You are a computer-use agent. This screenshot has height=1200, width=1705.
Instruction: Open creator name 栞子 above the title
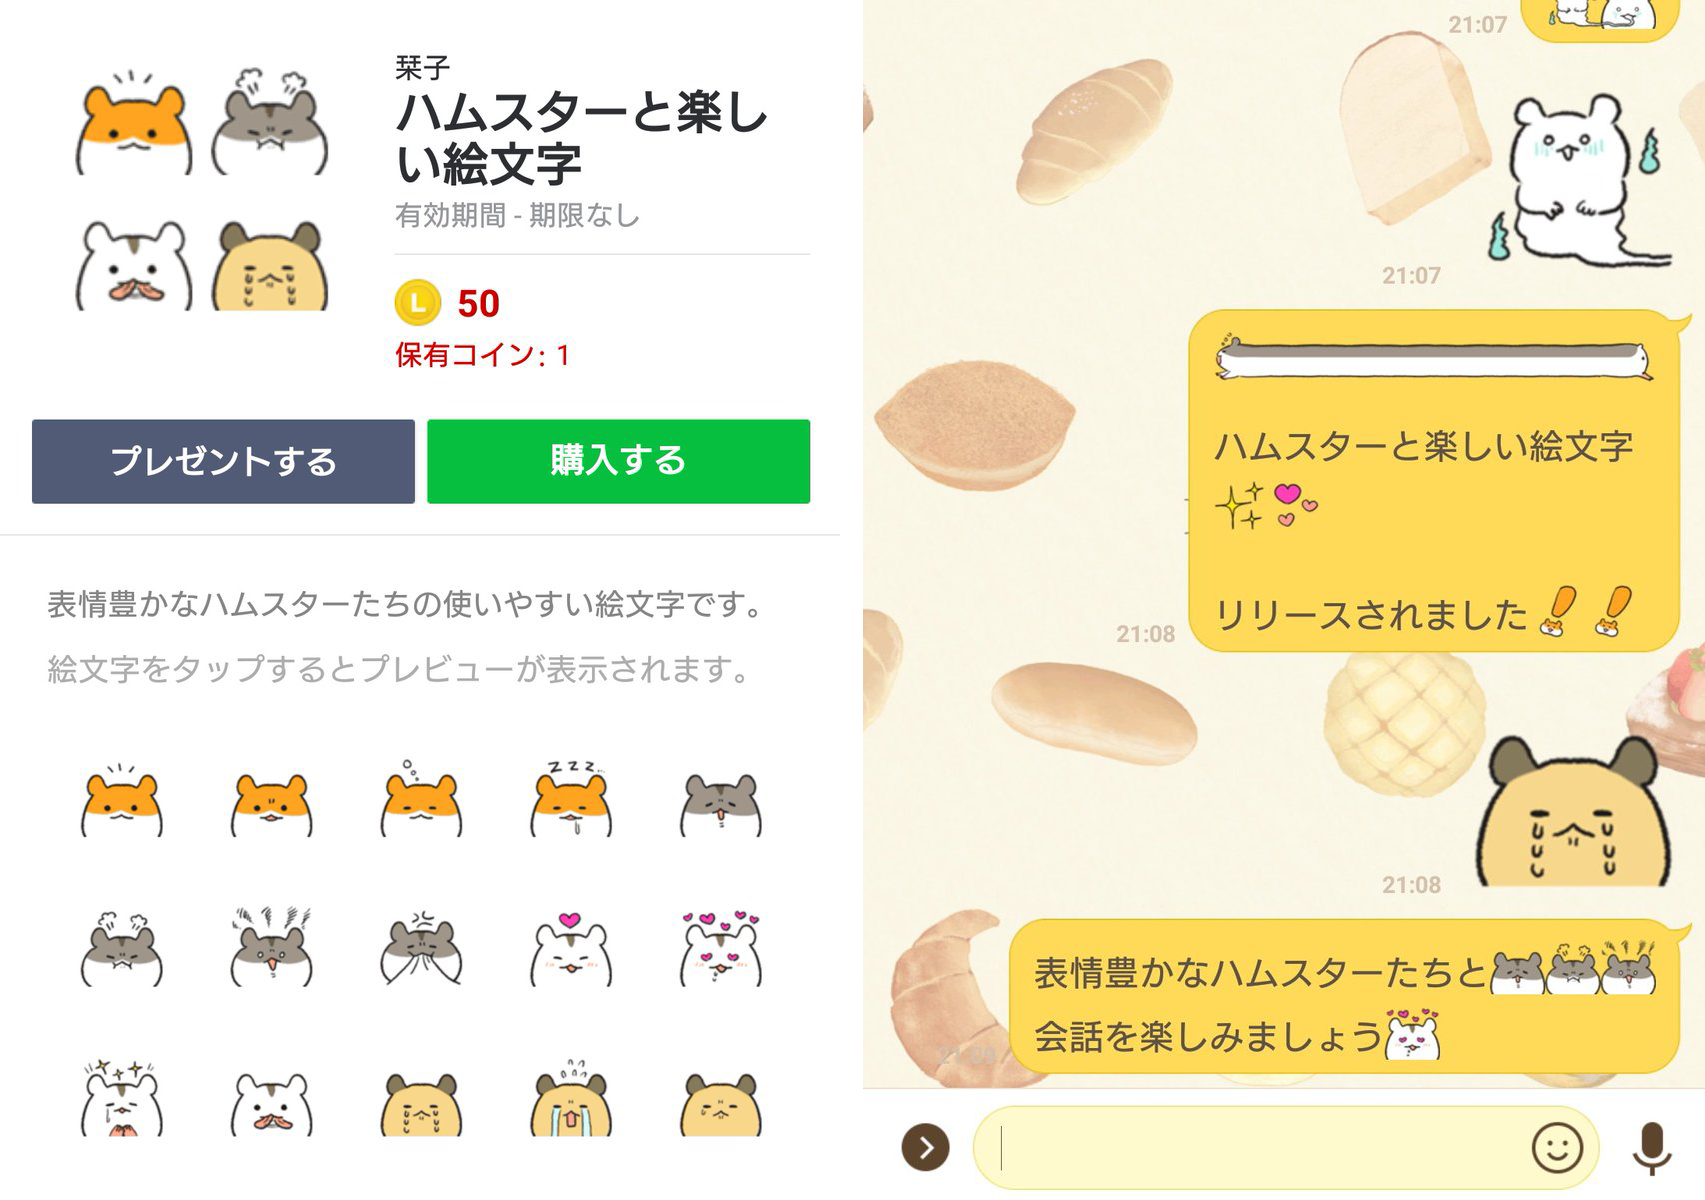[x=422, y=68]
